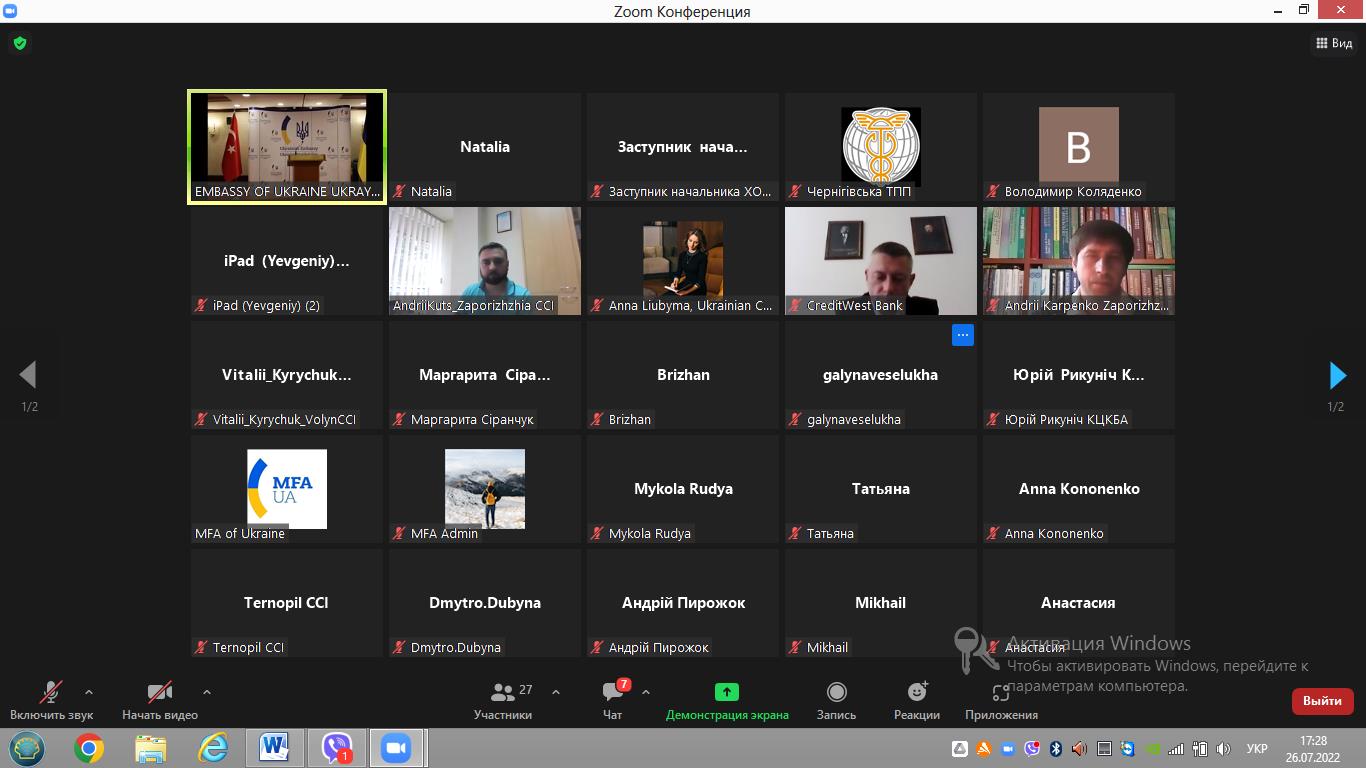This screenshot has height=768, width=1366.
Task: Click the Bluetooth tray icon
Action: point(1056,748)
